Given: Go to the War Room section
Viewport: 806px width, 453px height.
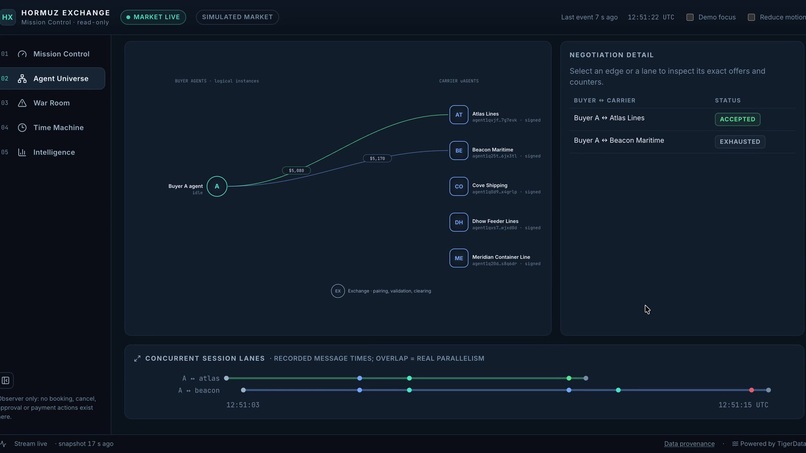Looking at the screenshot, I should click(x=52, y=103).
